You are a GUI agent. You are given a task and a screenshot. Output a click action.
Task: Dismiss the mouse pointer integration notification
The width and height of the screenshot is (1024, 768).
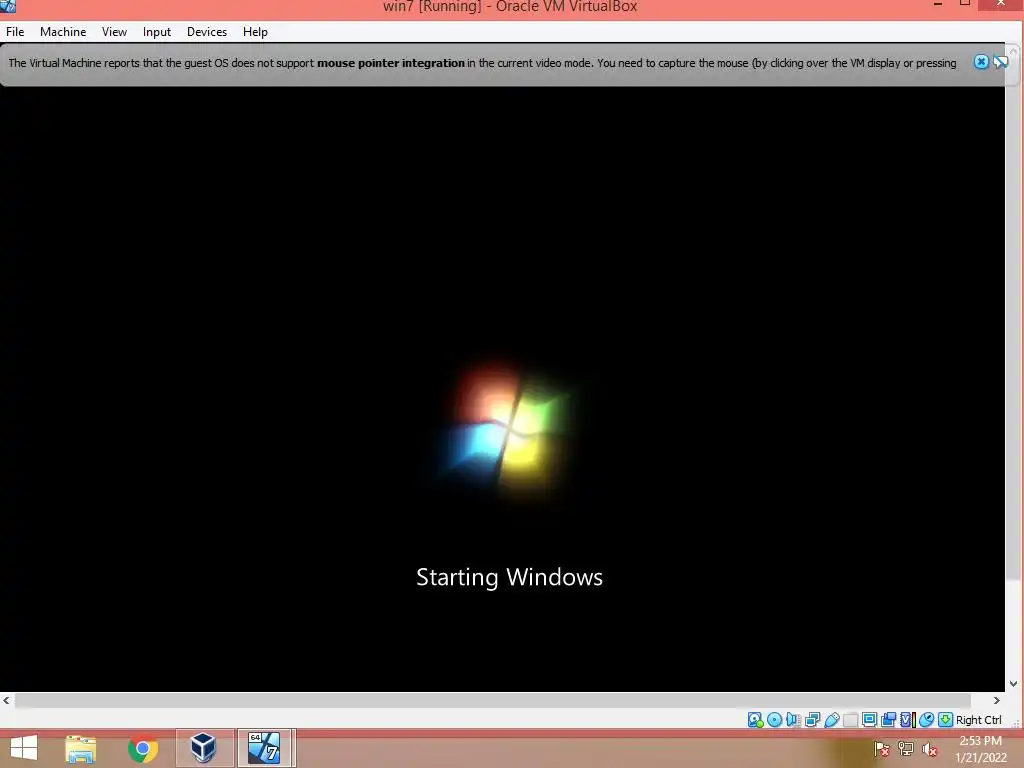click(x=981, y=62)
